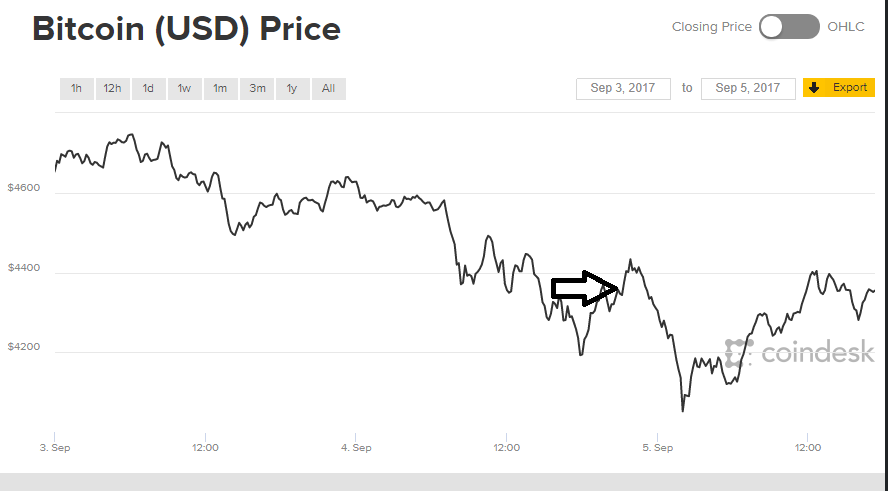The width and height of the screenshot is (888, 491).
Task: Choose the 1w range button
Action: tap(185, 88)
